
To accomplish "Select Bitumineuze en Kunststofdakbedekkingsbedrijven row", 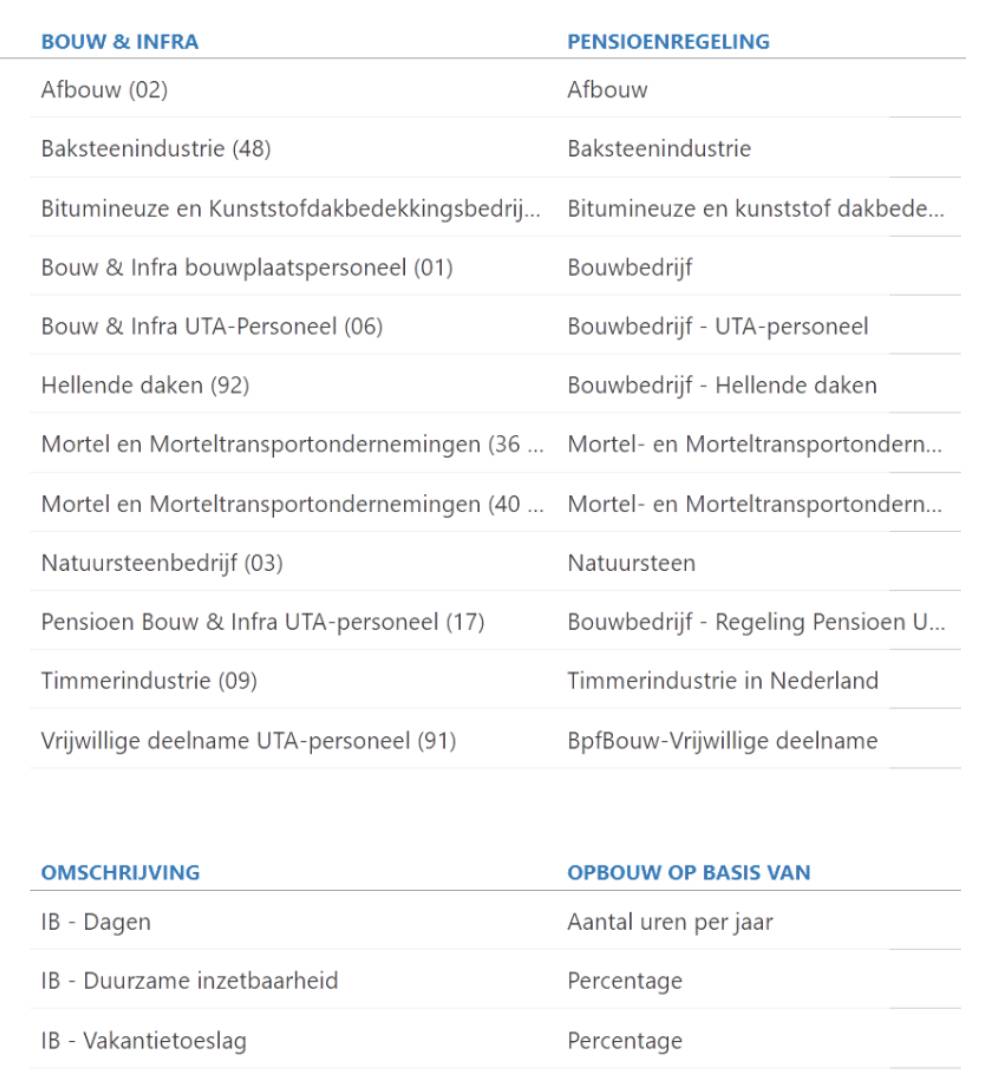I will coord(290,209).
